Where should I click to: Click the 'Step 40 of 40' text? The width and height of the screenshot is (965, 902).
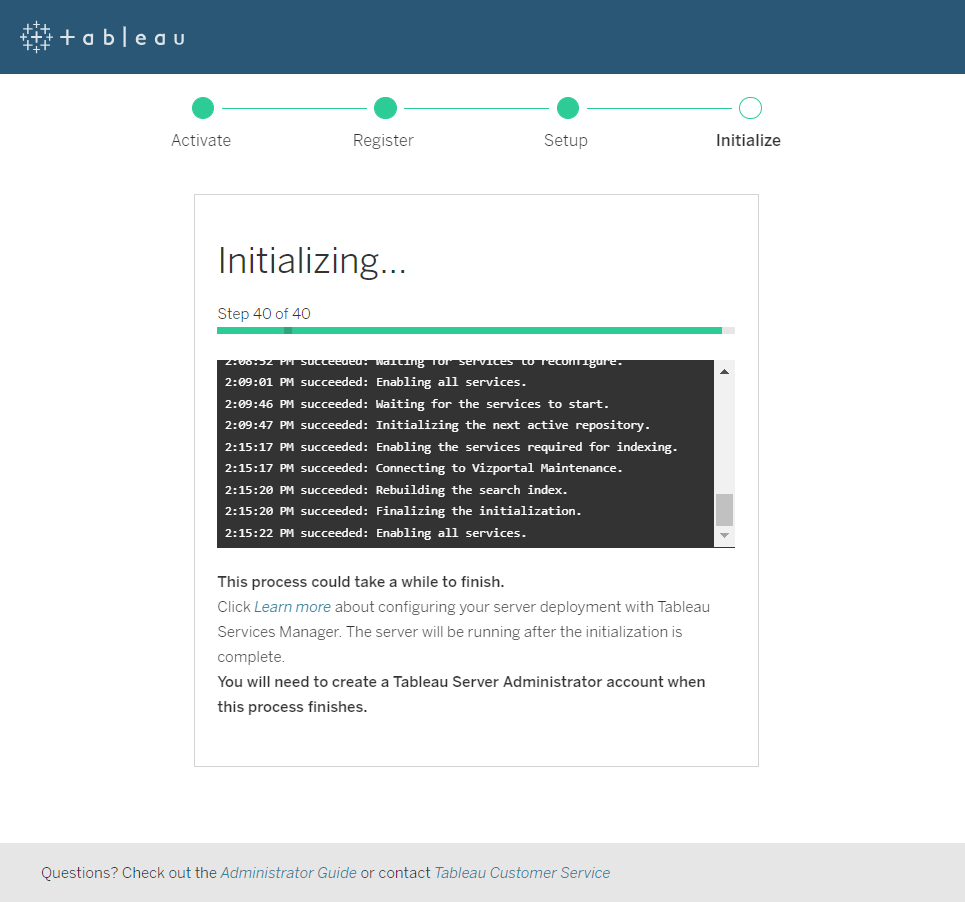[x=264, y=314]
